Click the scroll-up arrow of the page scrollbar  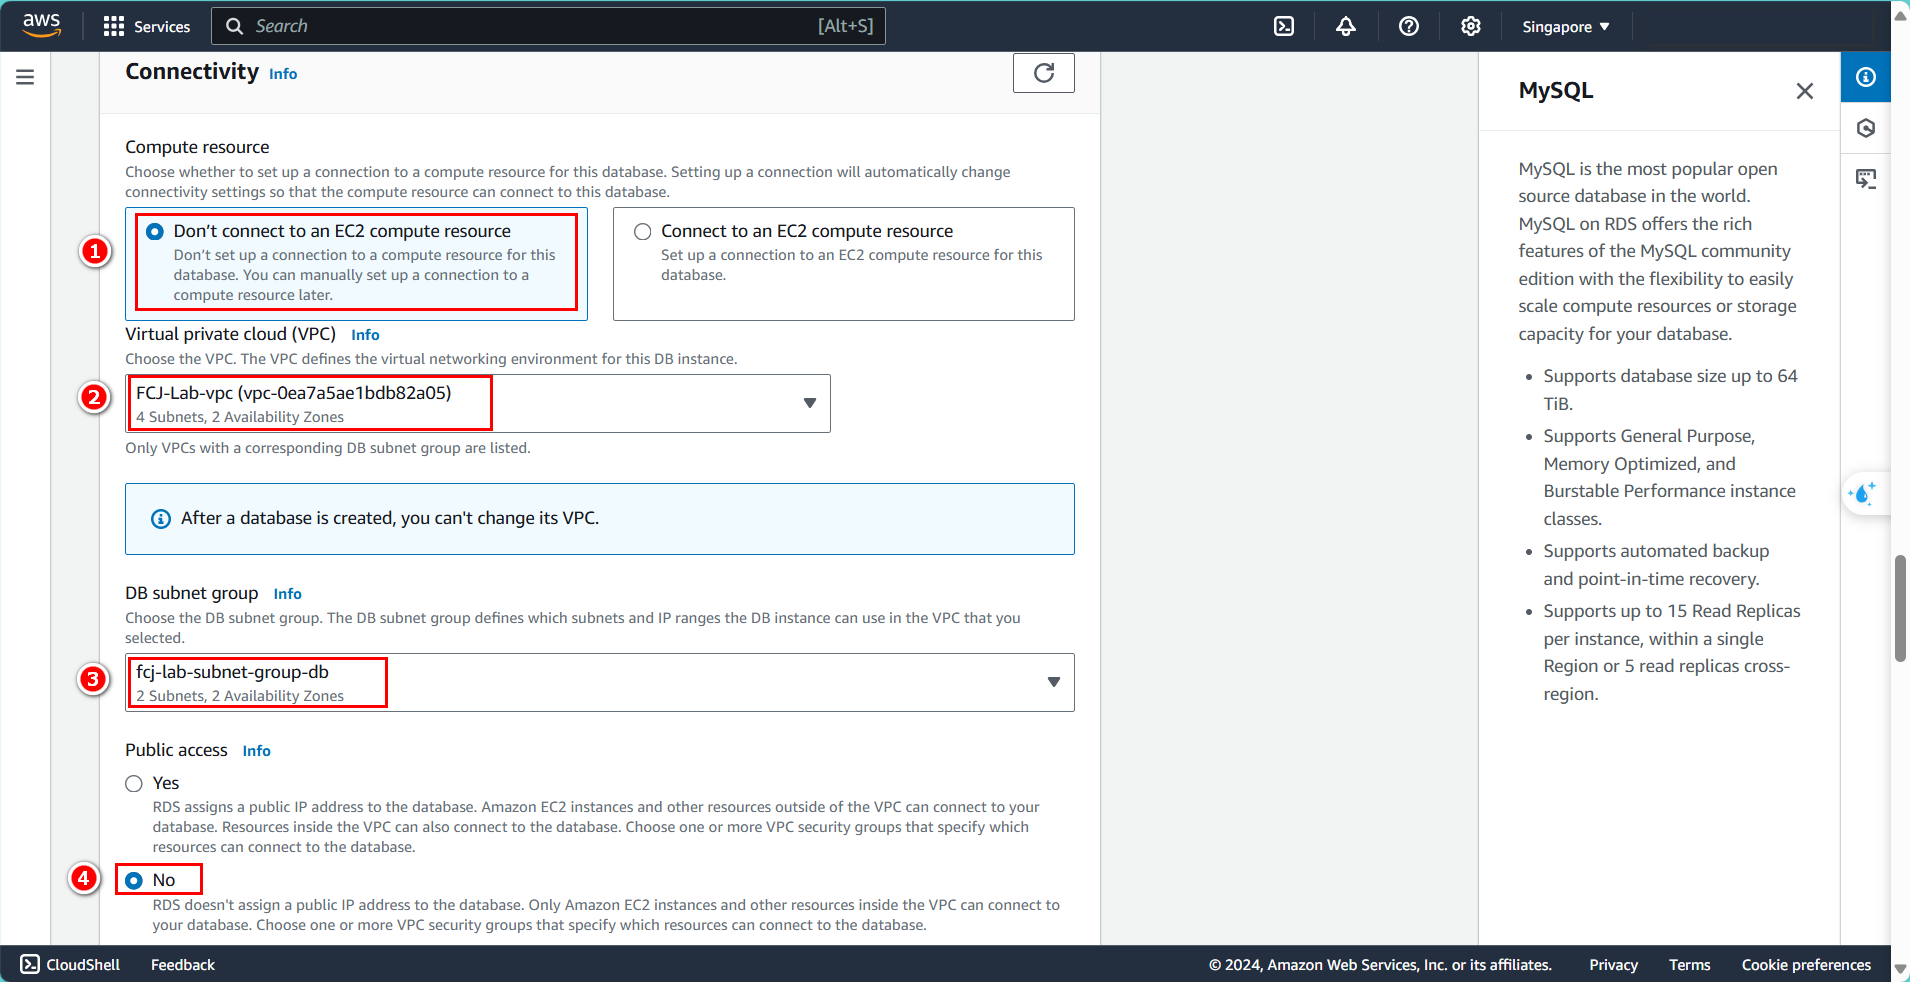(x=1900, y=14)
